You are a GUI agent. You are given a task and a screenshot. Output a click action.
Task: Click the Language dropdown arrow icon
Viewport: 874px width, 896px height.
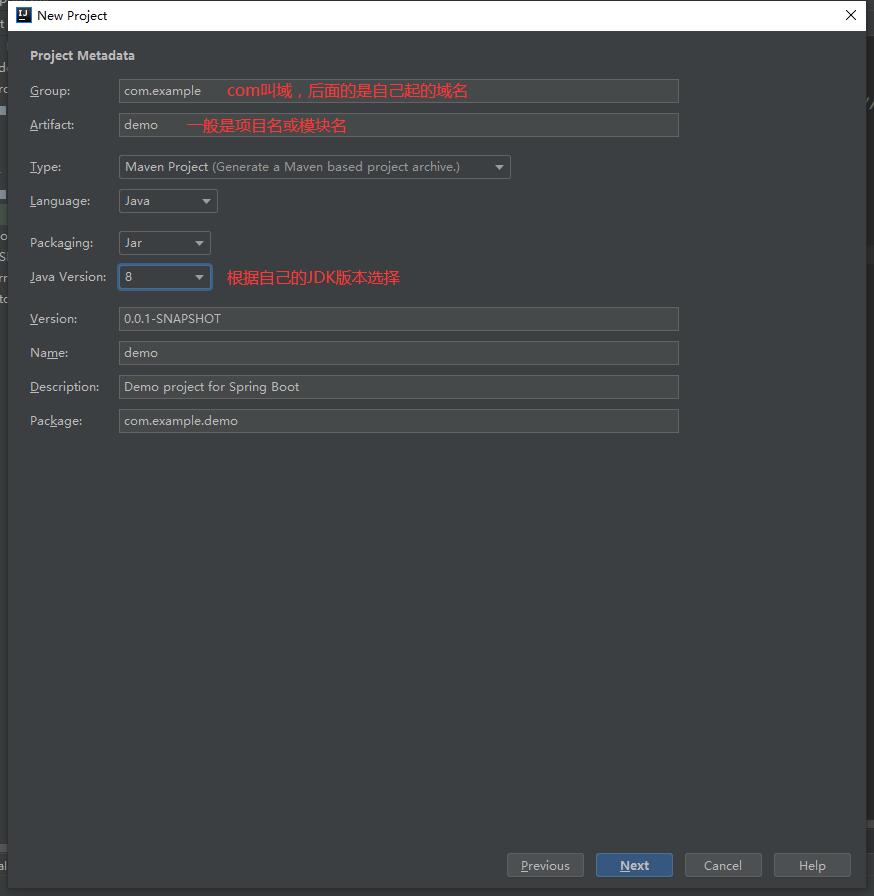point(206,201)
